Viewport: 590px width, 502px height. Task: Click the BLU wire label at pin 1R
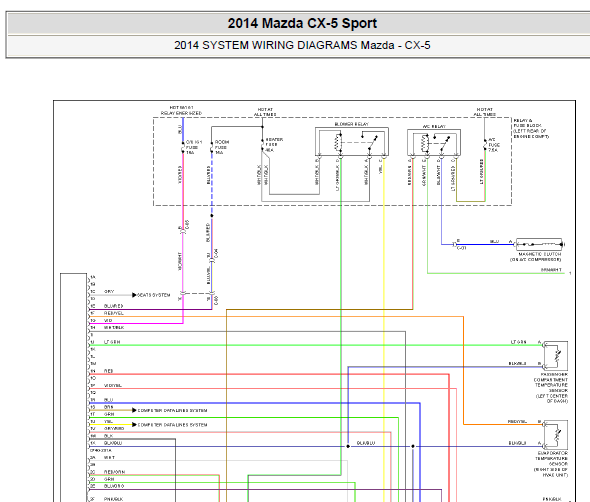[108, 400]
